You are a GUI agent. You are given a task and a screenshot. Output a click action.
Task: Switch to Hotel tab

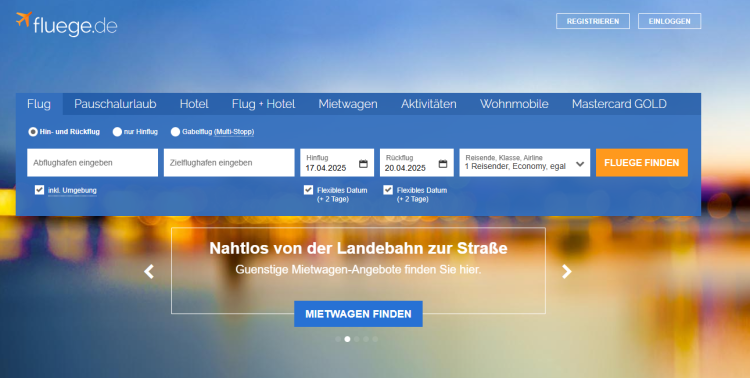pos(194,104)
